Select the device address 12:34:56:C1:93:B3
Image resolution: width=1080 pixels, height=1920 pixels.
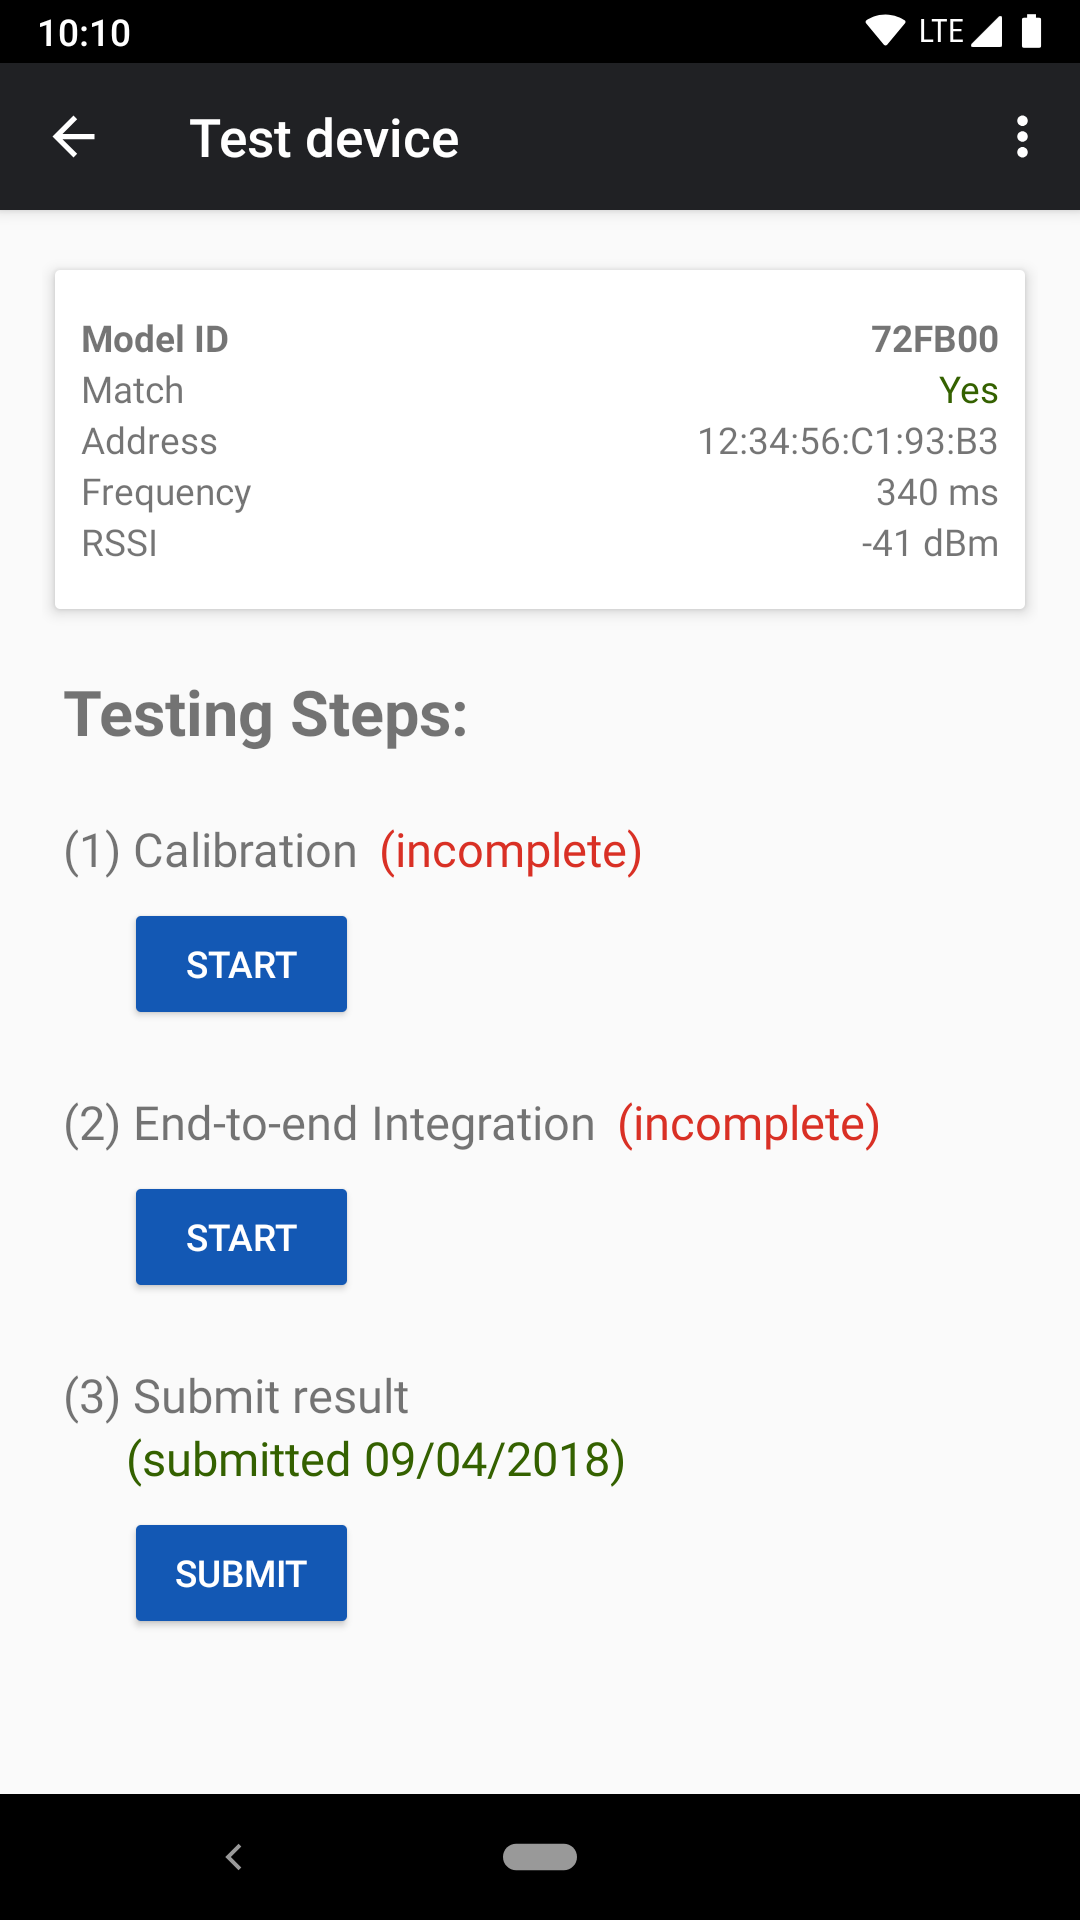coord(847,441)
